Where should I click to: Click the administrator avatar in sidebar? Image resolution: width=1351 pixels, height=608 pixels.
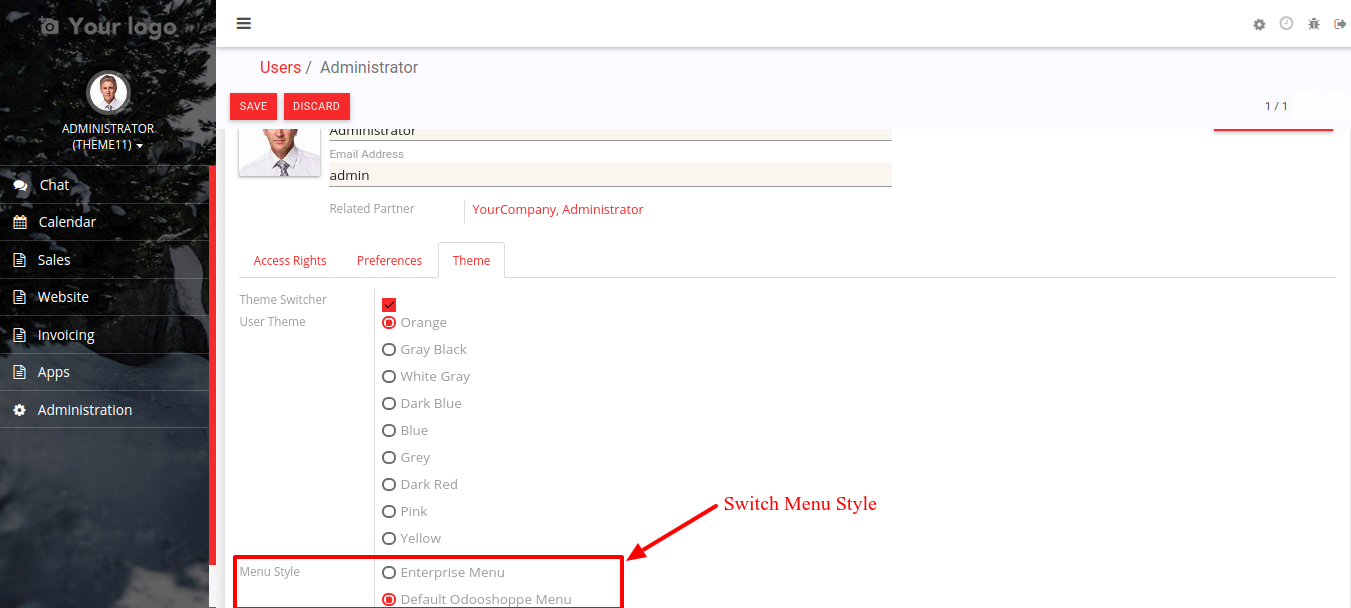click(x=108, y=93)
